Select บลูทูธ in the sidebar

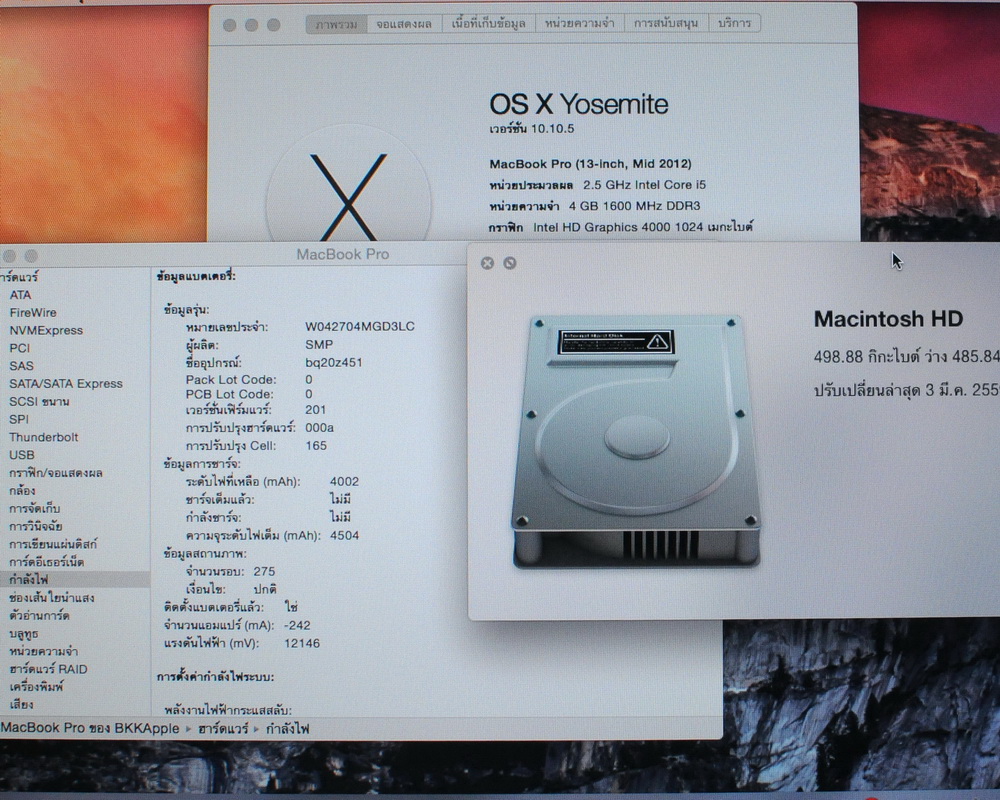(x=24, y=633)
